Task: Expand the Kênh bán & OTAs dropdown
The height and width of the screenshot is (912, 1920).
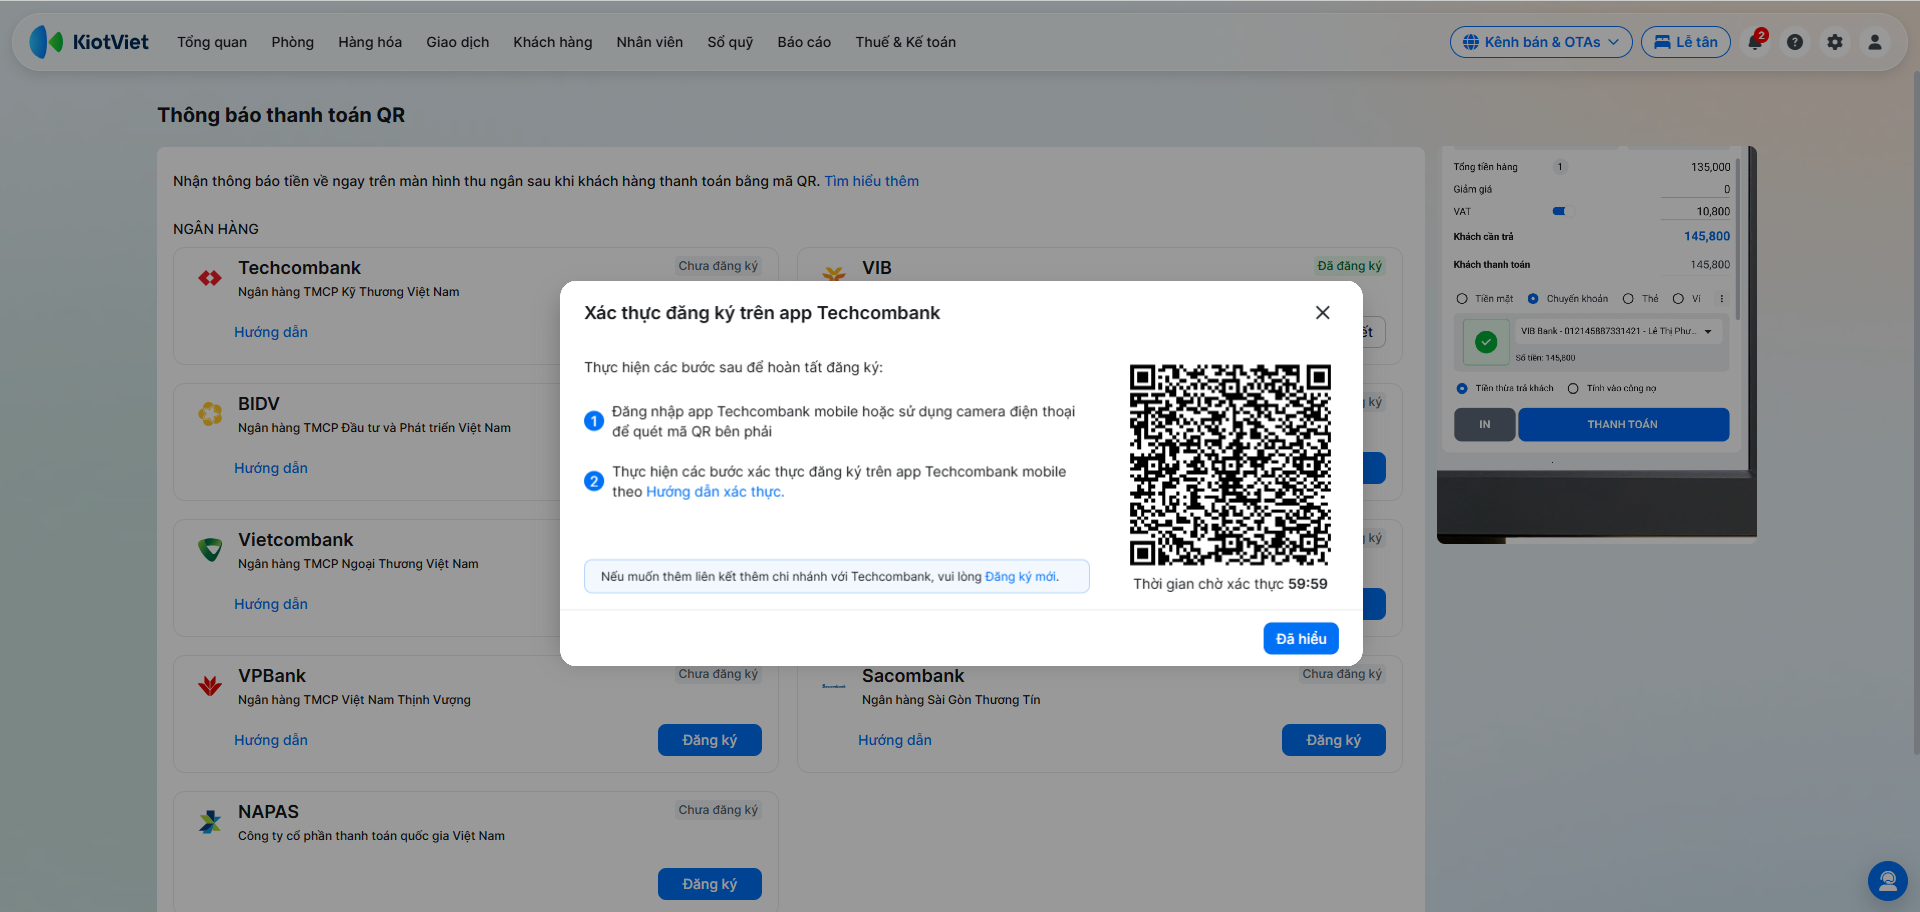Action: tap(1541, 42)
